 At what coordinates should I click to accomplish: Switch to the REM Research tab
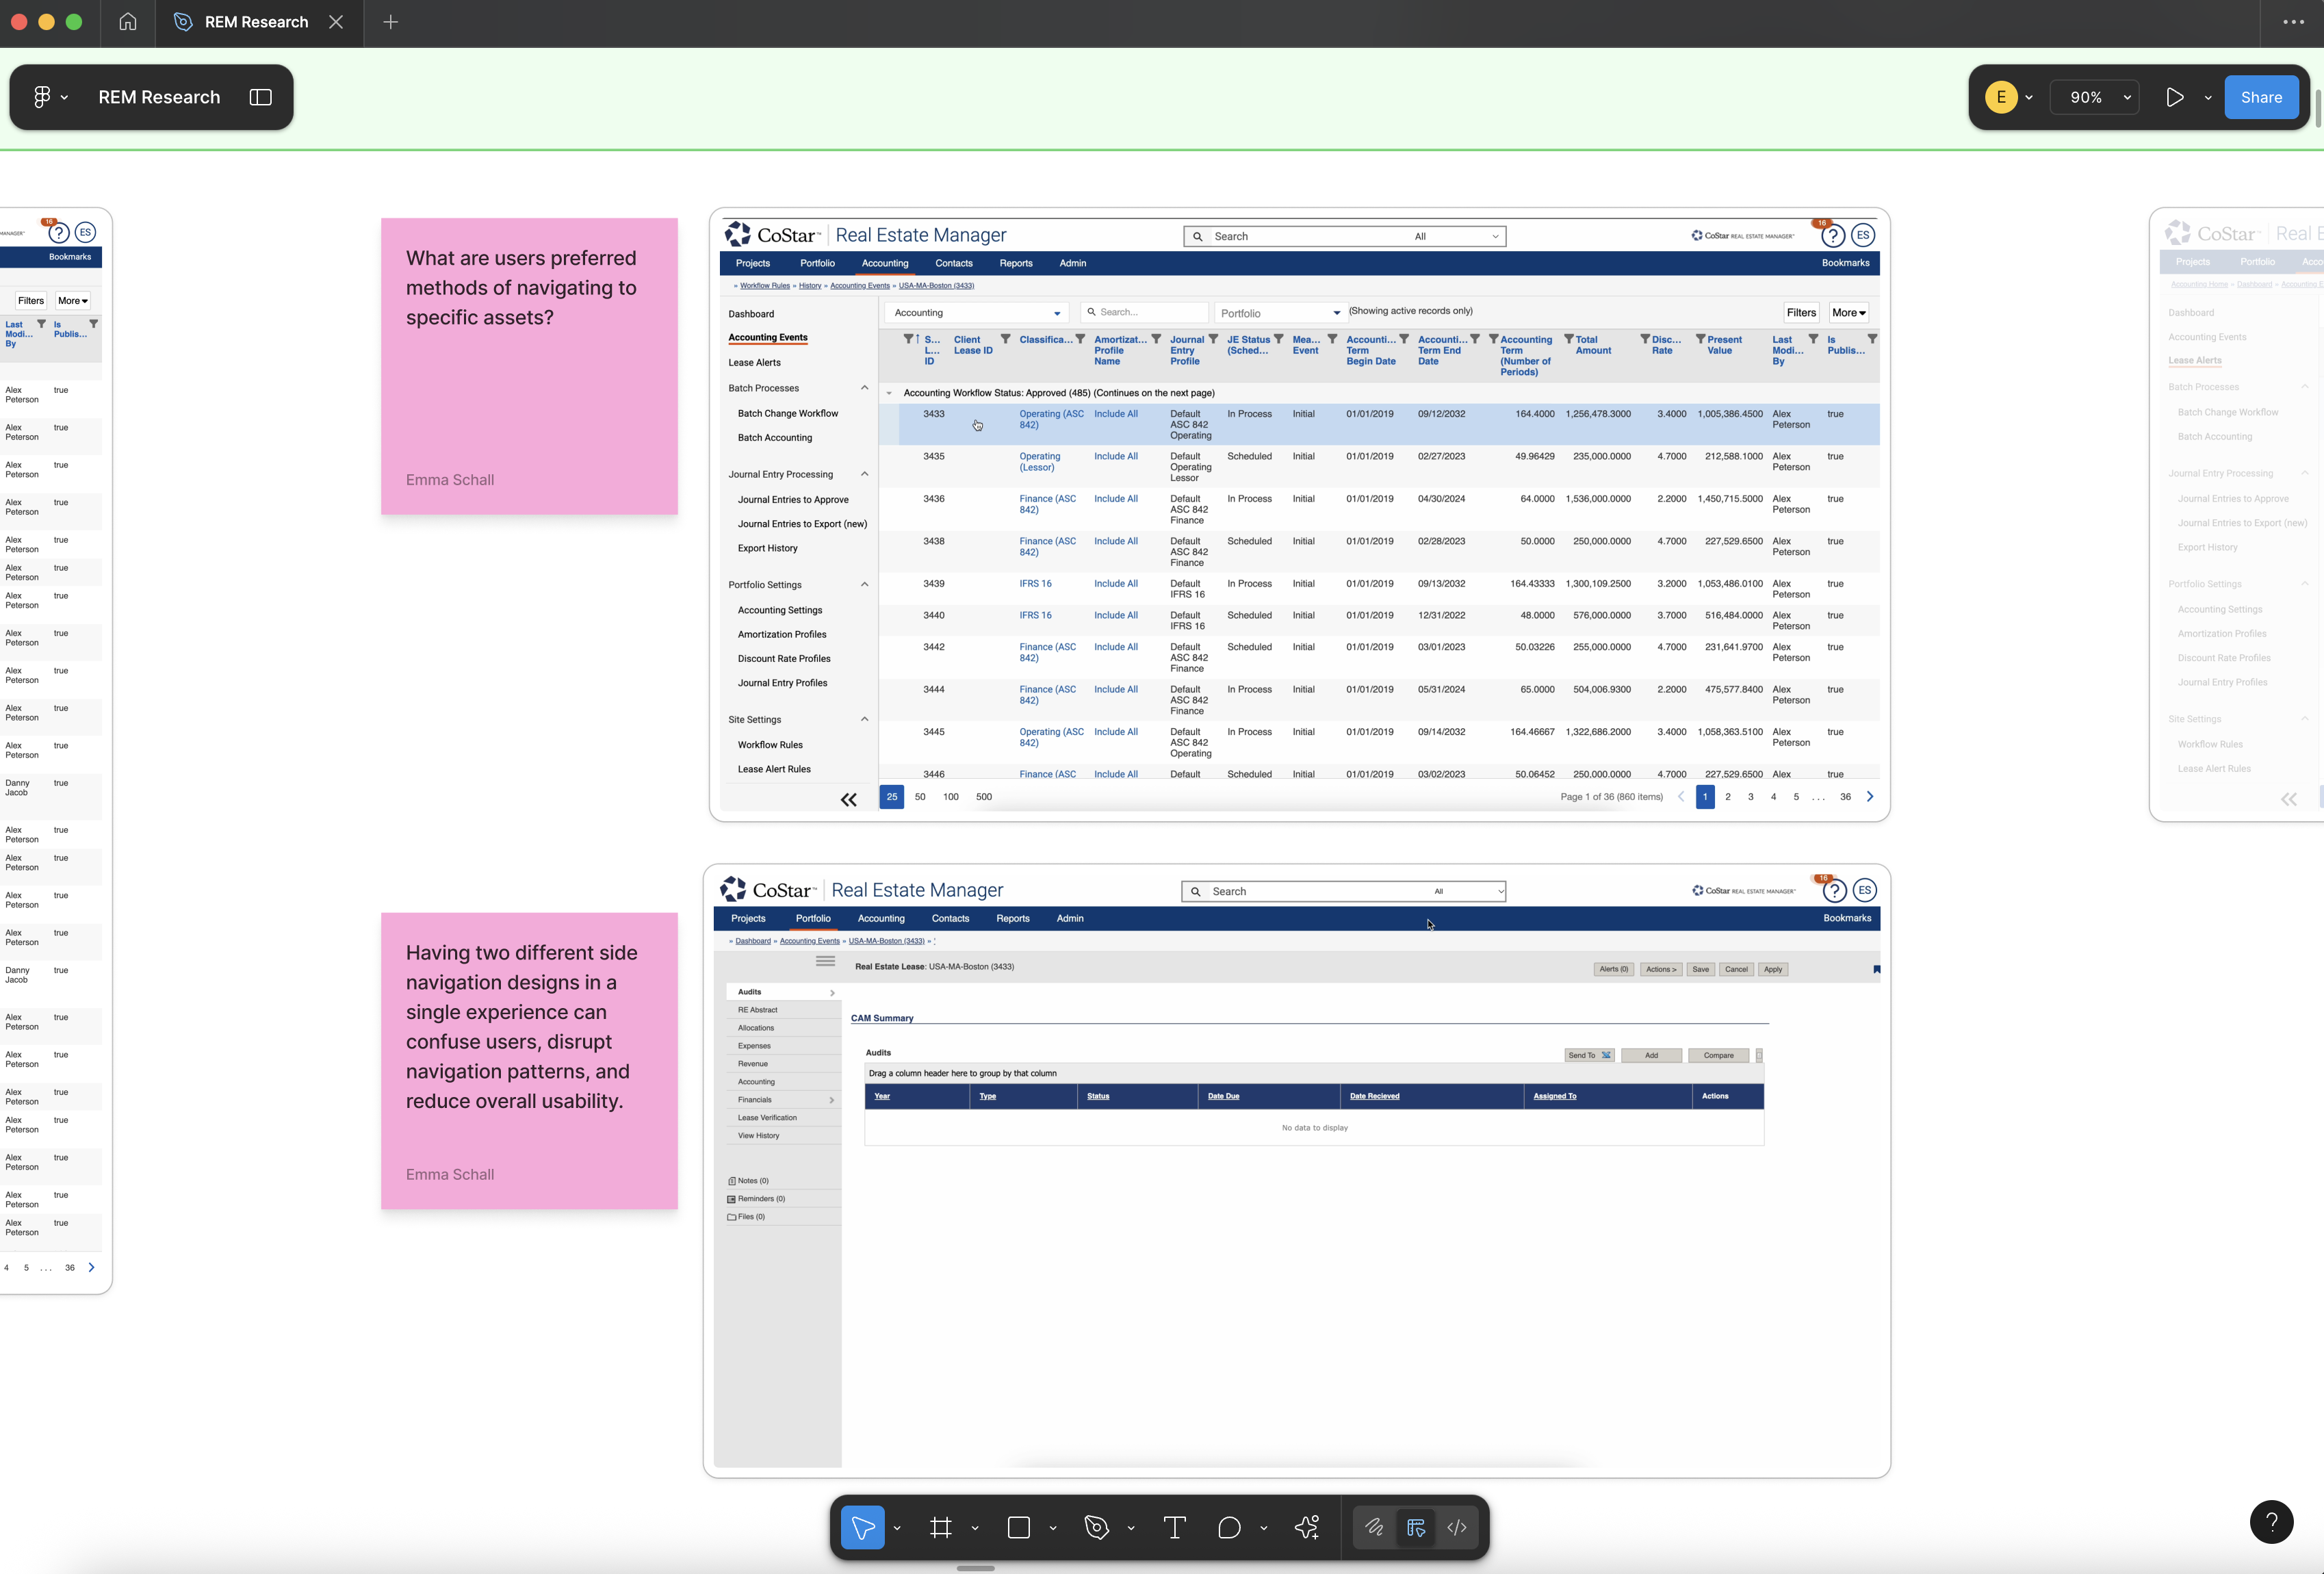[256, 22]
